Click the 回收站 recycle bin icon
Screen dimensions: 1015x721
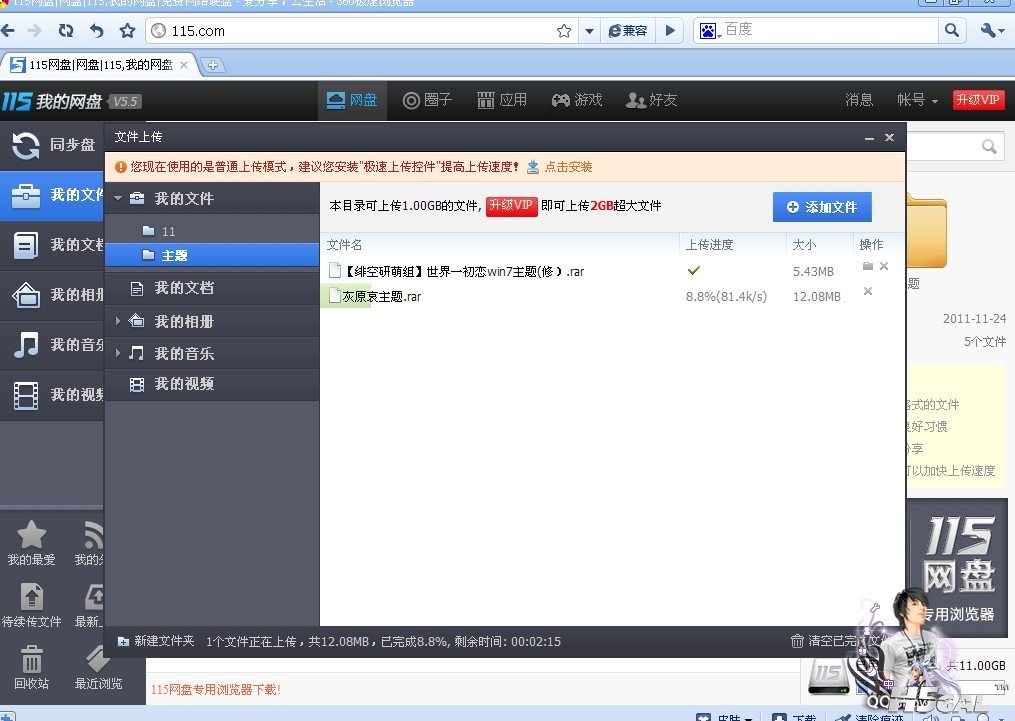[32, 660]
